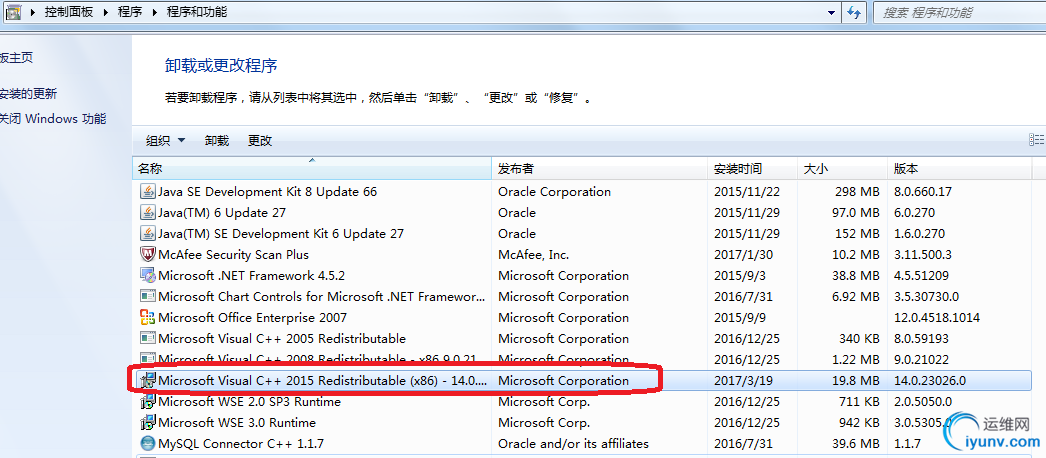Open the address bar history dropdown arrow
The width and height of the screenshot is (1046, 458).
coord(831,12)
